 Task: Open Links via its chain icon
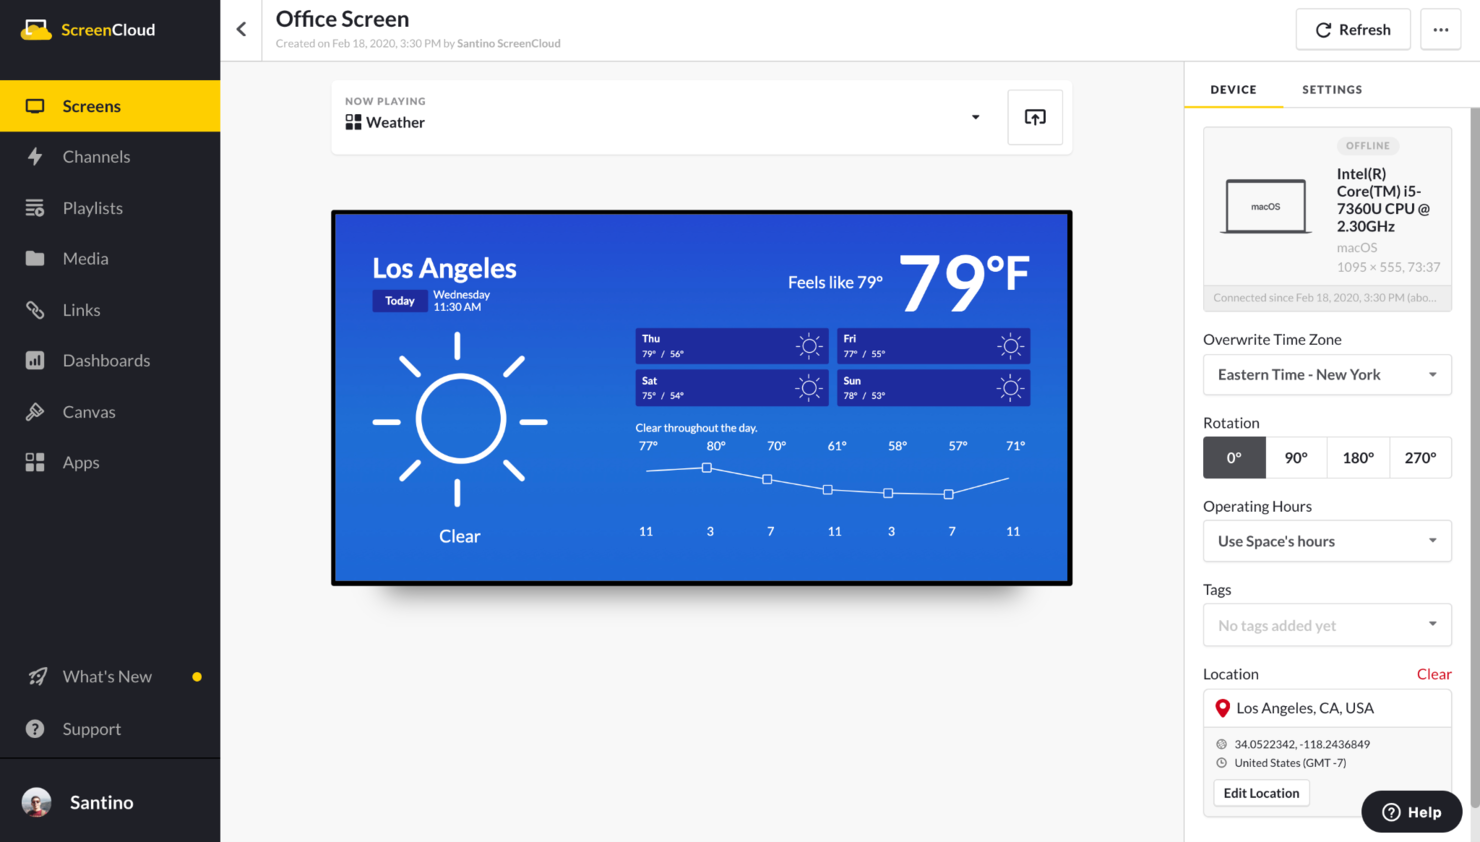point(35,310)
